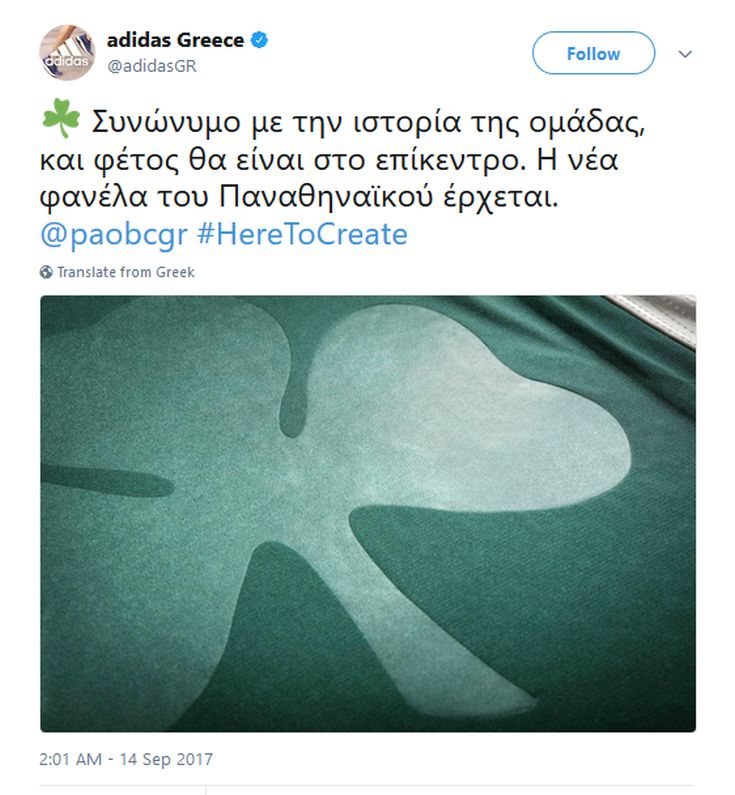Open the @paobcgr mention
The image size is (735, 795).
coord(114,235)
